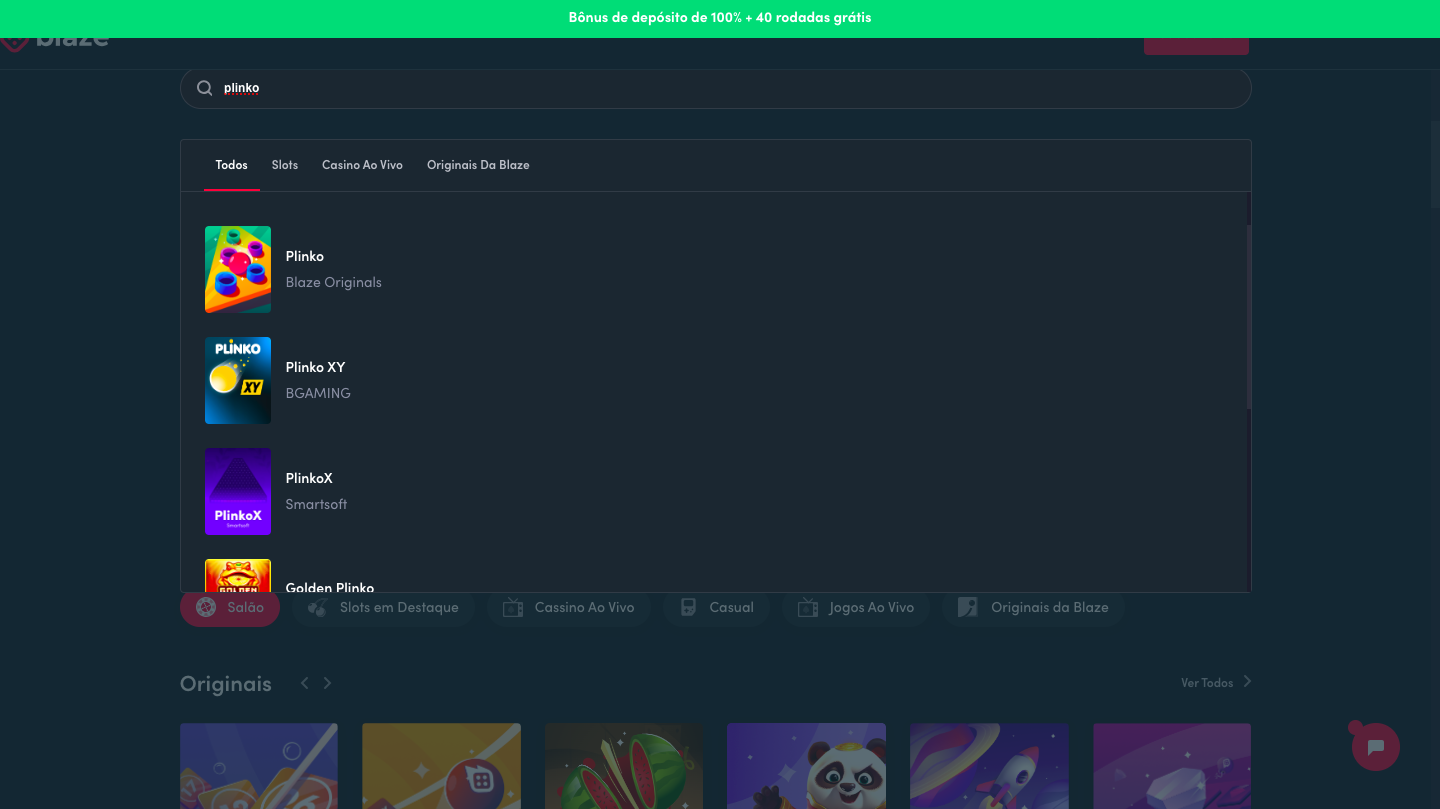Click the red header button
Viewport: 1440px width, 809px height.
pos(1196,46)
